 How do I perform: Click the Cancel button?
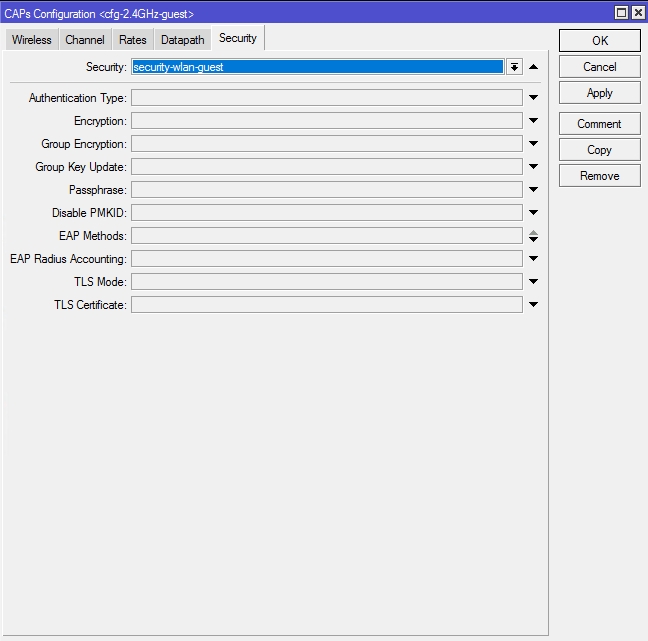600,67
